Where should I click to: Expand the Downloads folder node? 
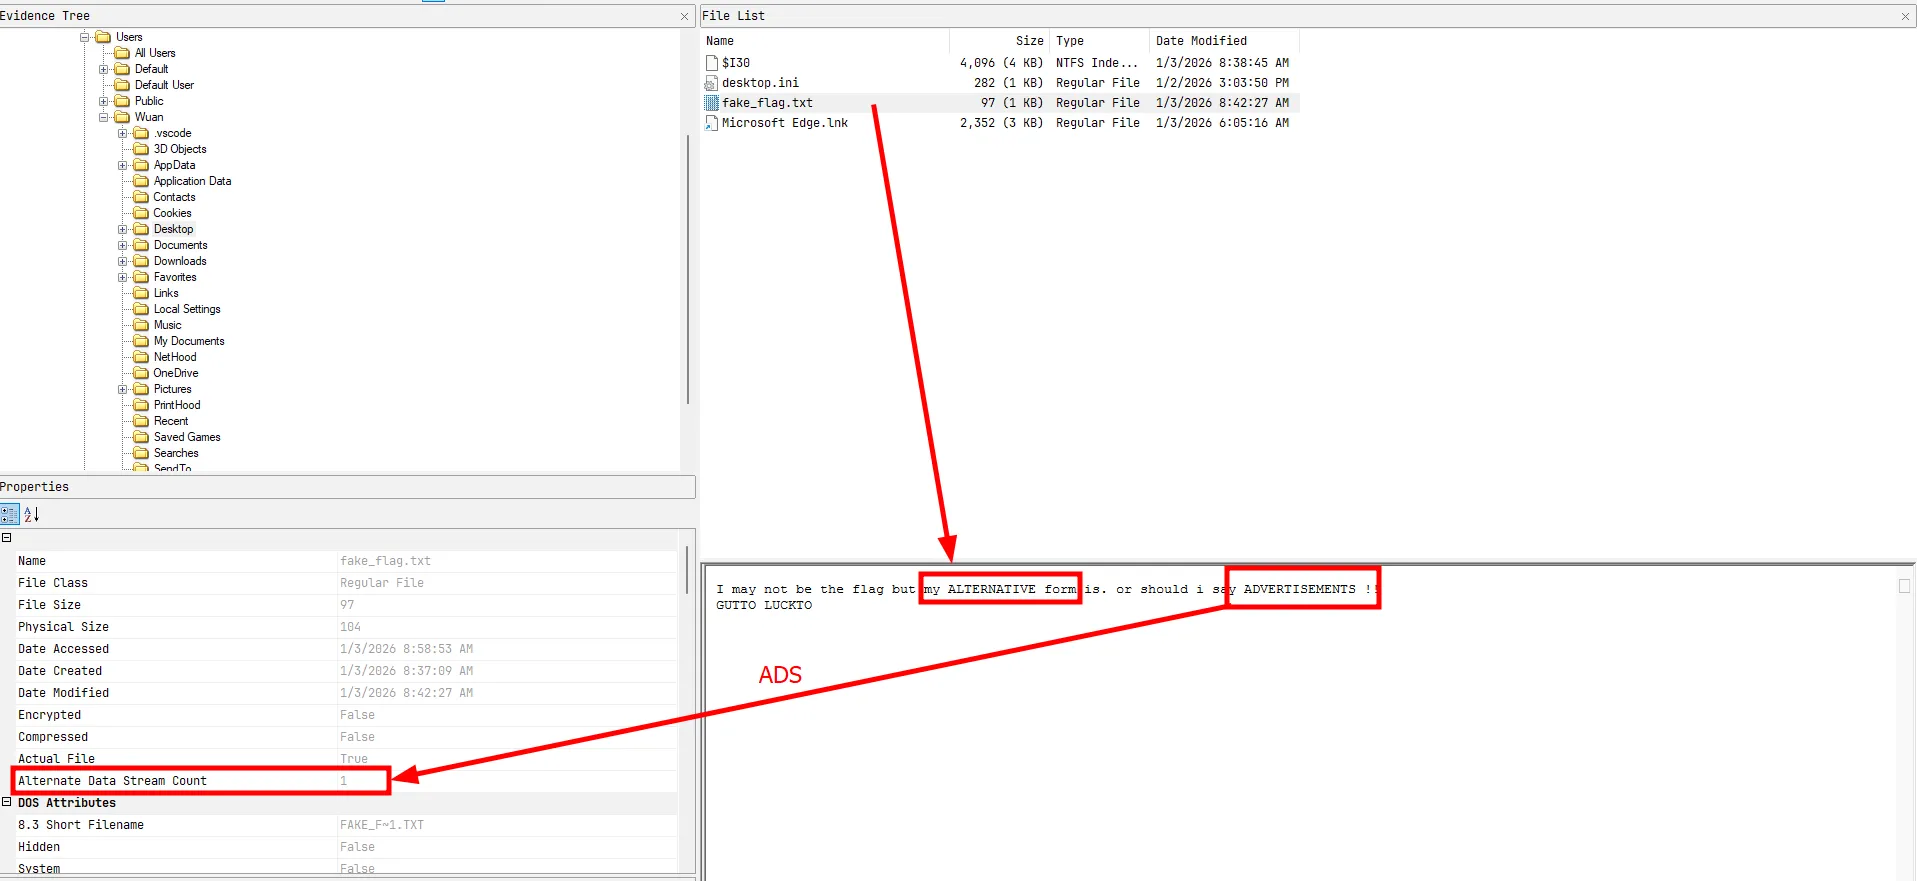[x=123, y=261]
